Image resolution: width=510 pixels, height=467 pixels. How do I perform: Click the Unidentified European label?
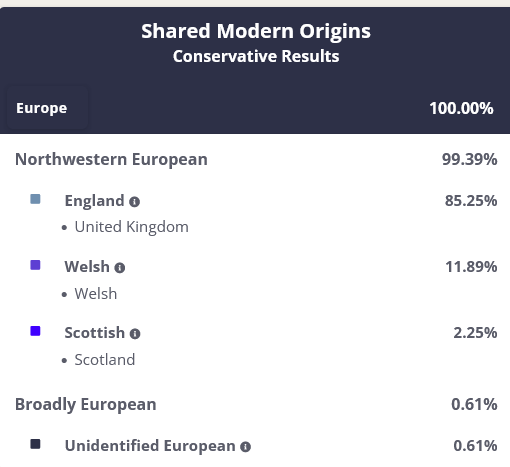150,446
